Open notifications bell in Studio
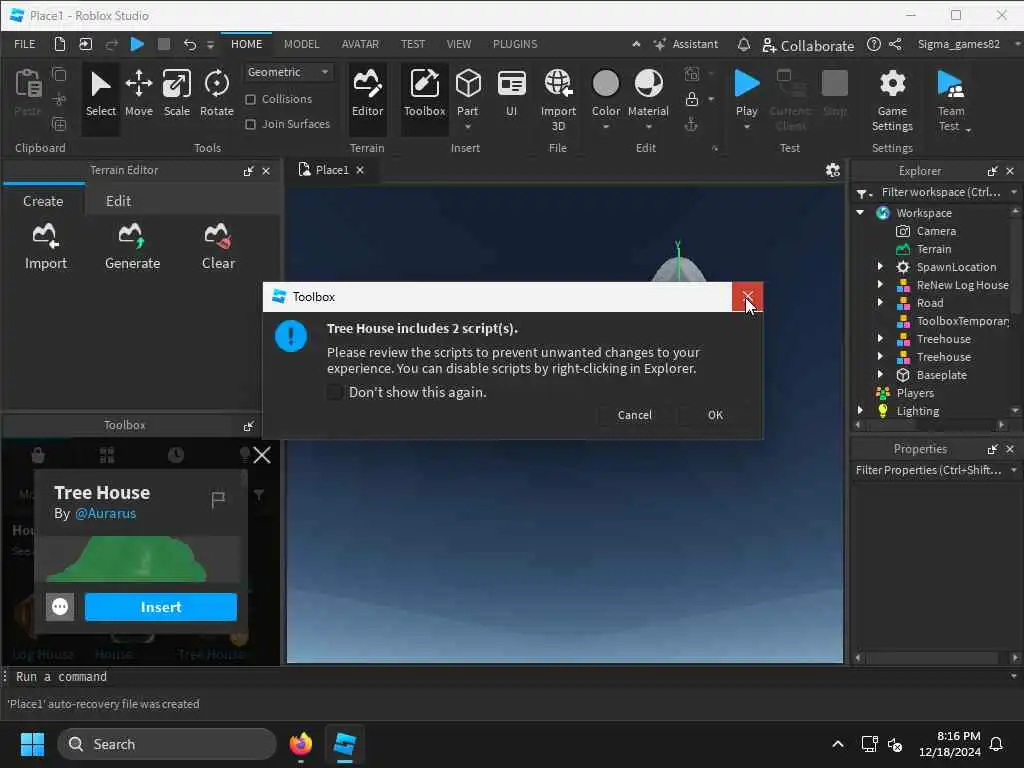Viewport: 1024px width, 768px height. pyautogui.click(x=743, y=44)
